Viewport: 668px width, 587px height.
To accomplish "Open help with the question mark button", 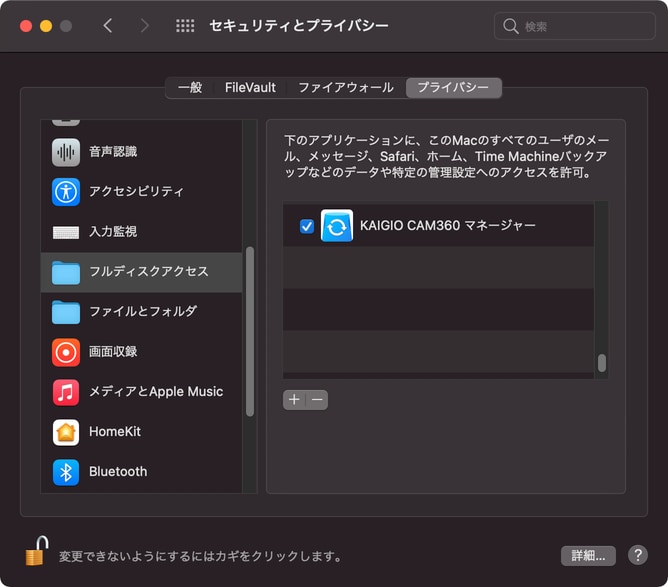I will 638,555.
